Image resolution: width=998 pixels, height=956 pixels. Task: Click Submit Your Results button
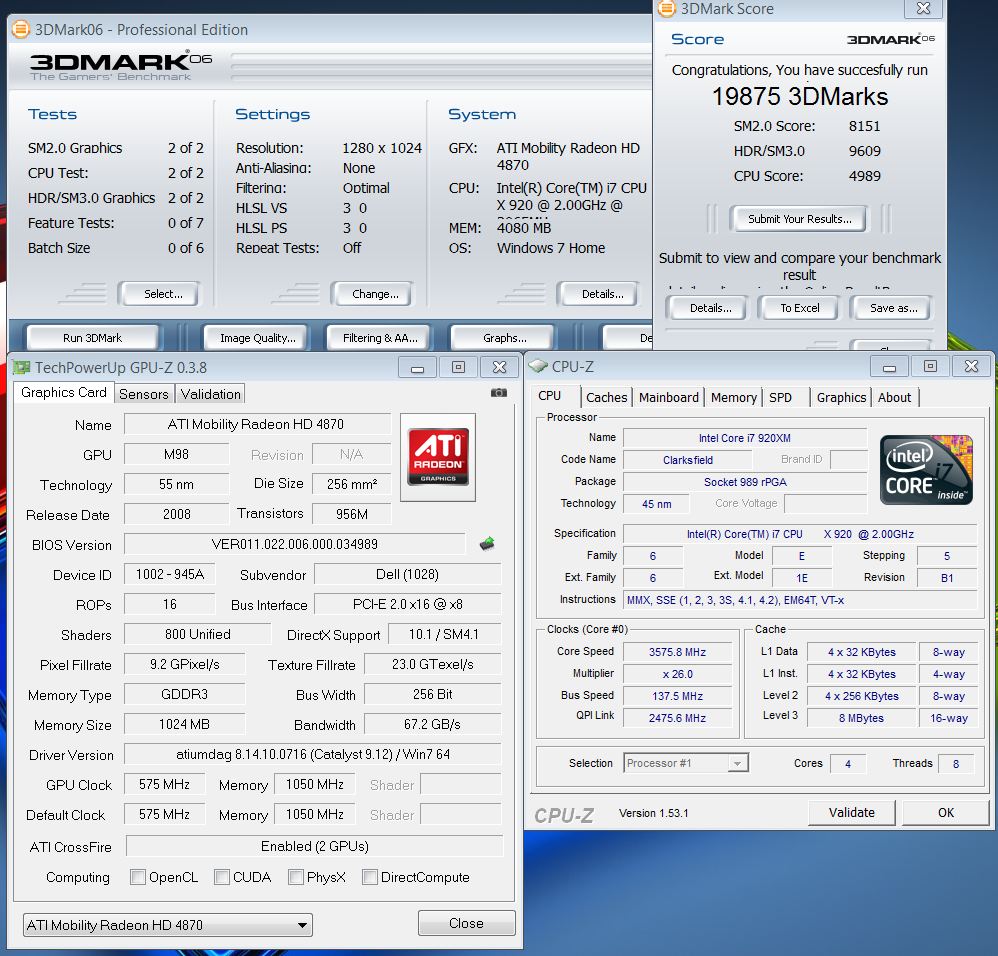[x=799, y=219]
